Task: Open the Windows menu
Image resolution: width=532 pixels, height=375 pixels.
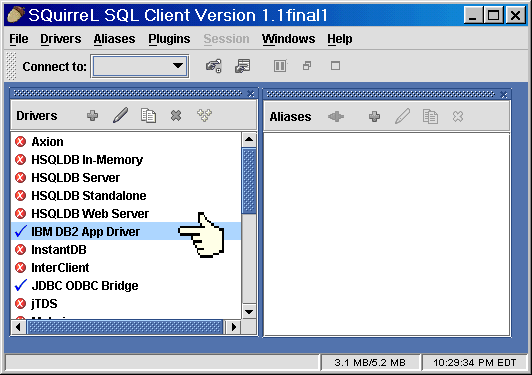Action: (288, 39)
